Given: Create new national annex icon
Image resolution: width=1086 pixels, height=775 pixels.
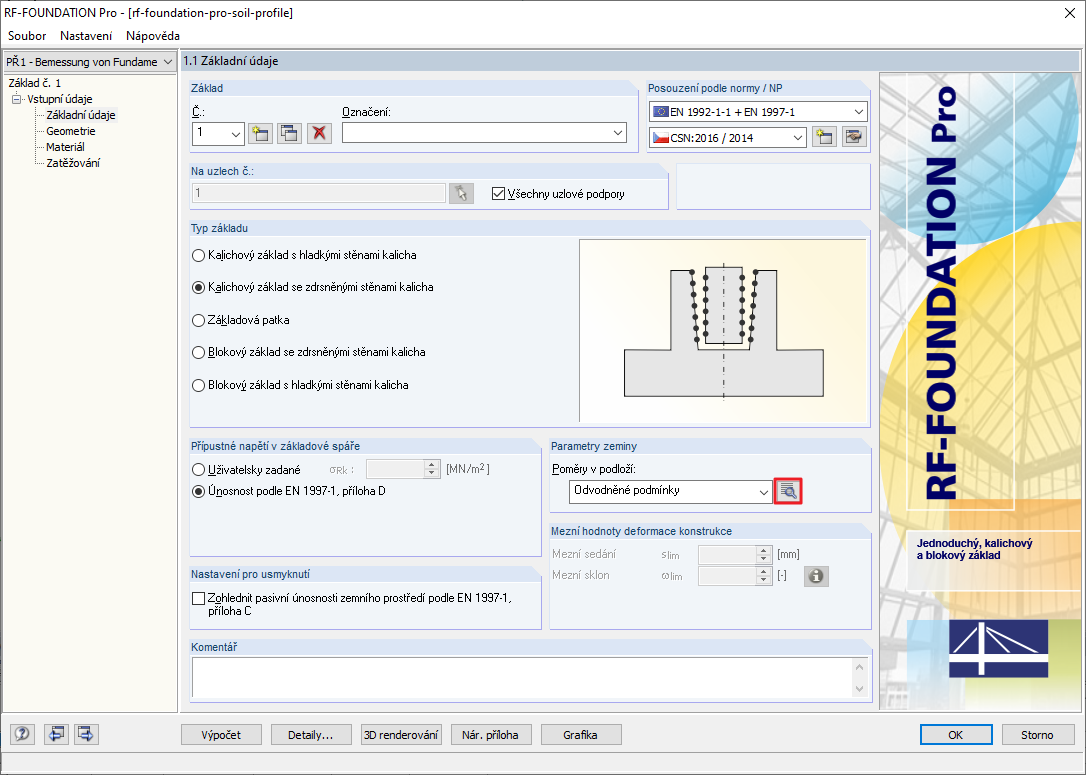Looking at the screenshot, I should (x=824, y=137).
